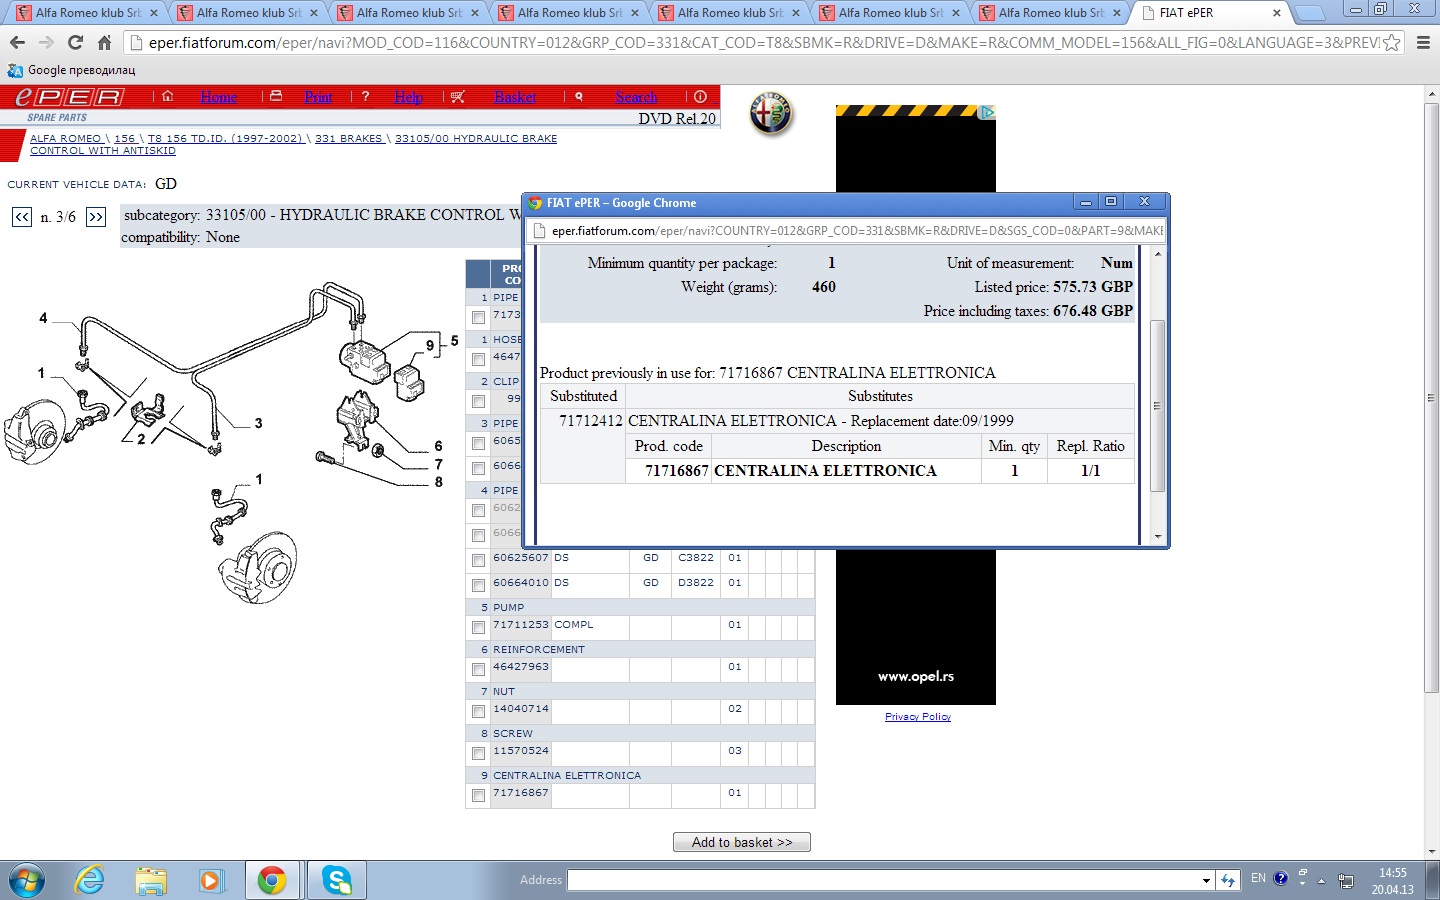Open Google преводилац bookmark

71,70
